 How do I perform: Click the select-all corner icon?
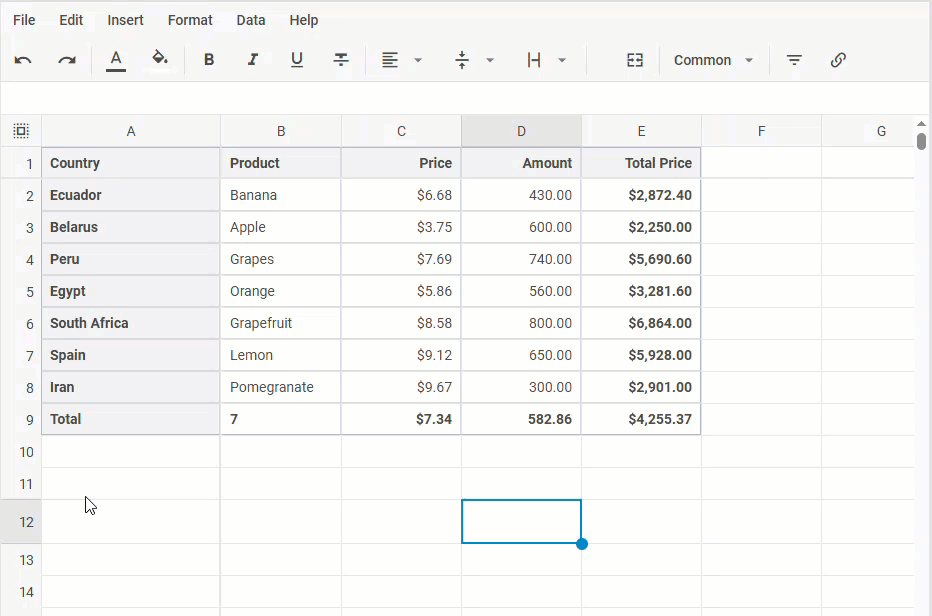click(21, 131)
